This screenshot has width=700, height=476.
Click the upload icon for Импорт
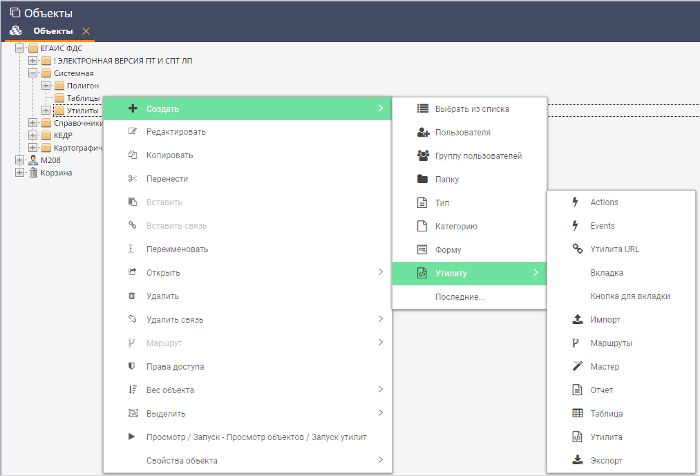click(x=576, y=320)
